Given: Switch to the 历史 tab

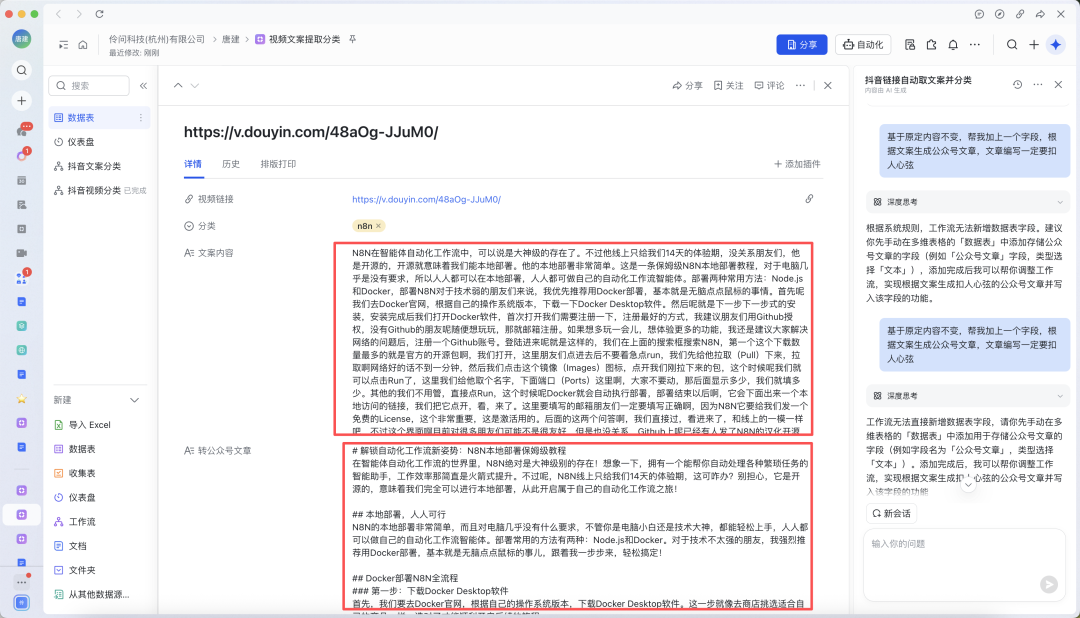Looking at the screenshot, I should click(231, 164).
